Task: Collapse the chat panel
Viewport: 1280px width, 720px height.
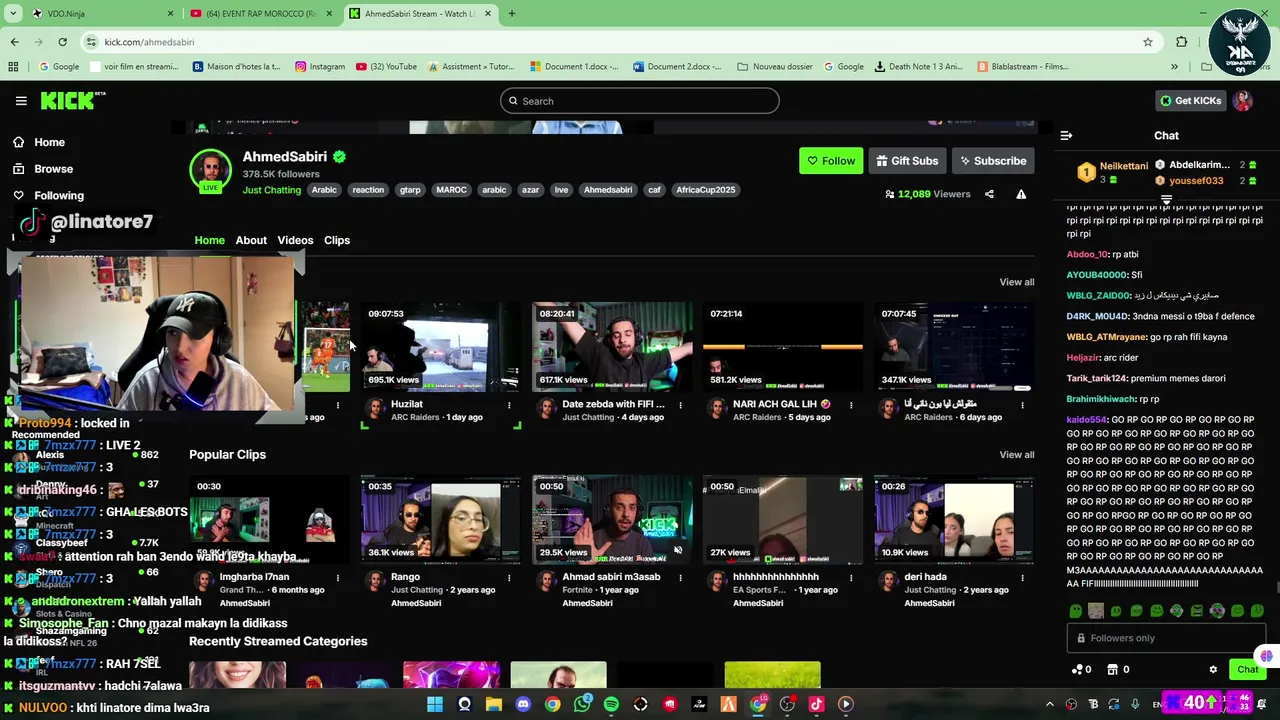Action: tap(1066, 136)
